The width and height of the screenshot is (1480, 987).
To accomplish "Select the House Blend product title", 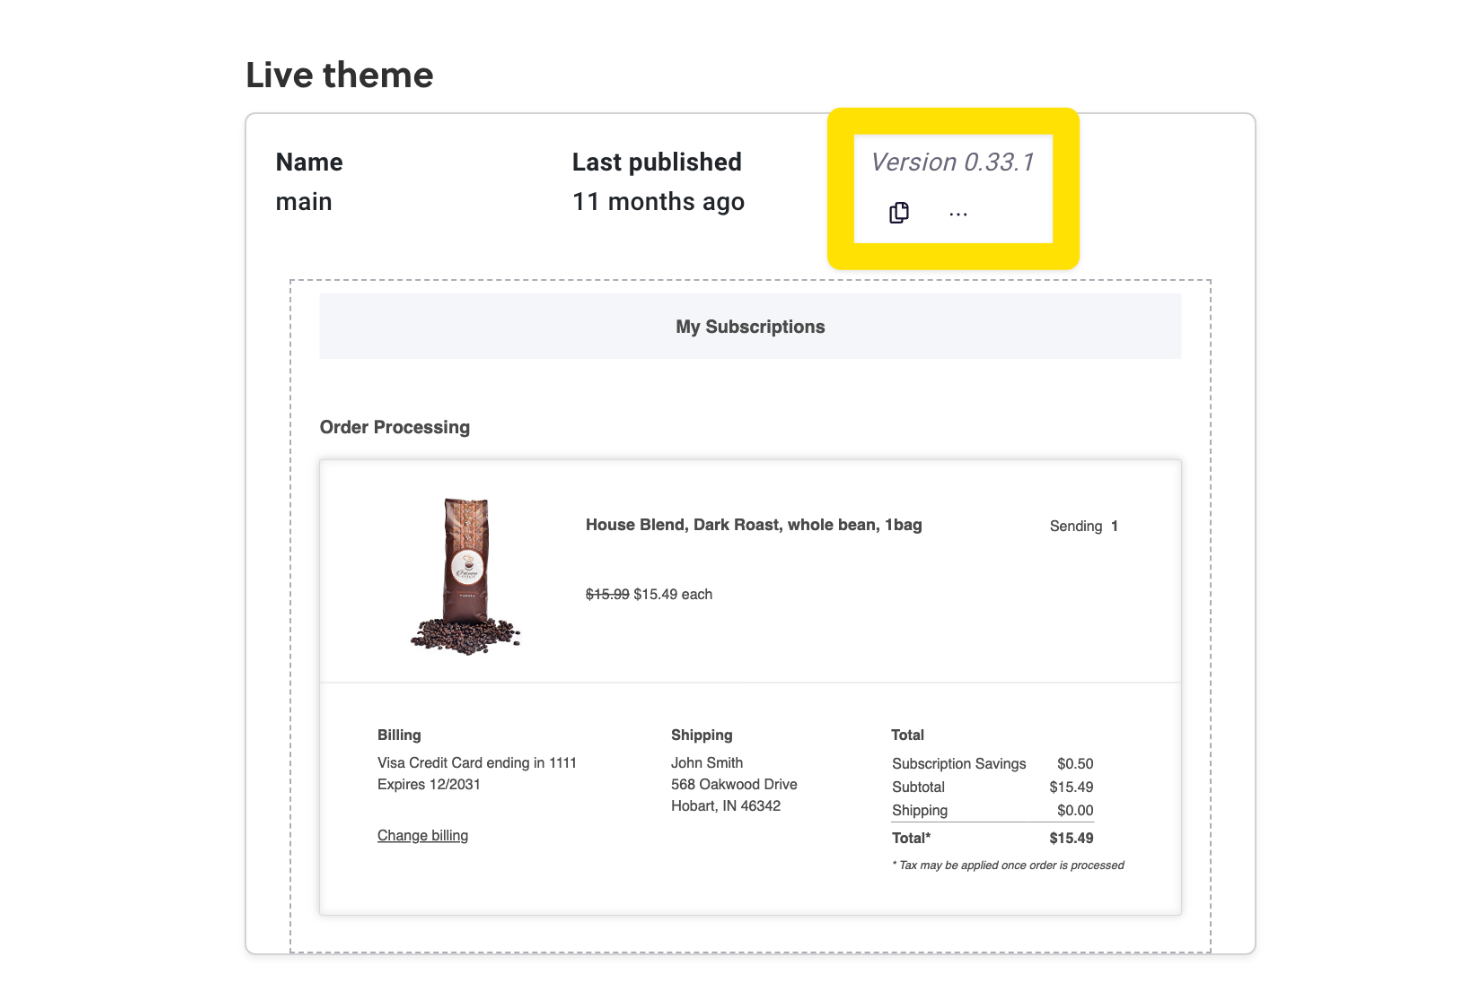I will [x=753, y=524].
